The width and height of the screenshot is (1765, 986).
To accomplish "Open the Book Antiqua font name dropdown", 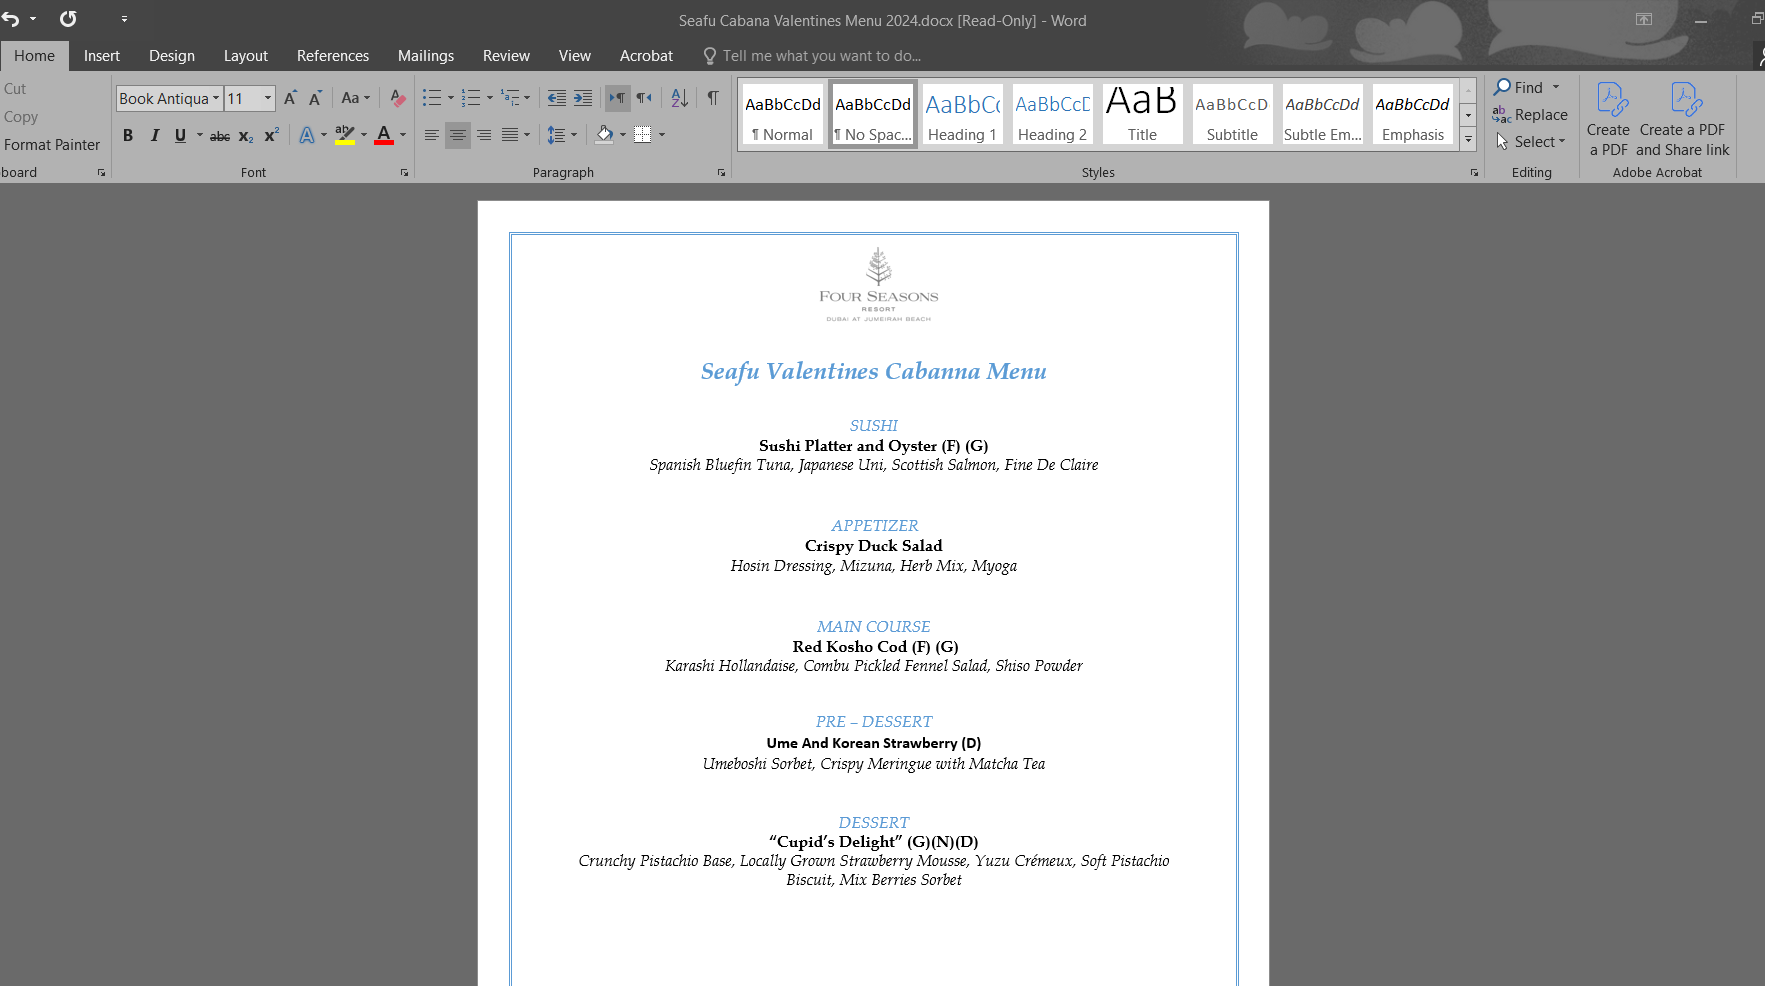I will pos(215,98).
